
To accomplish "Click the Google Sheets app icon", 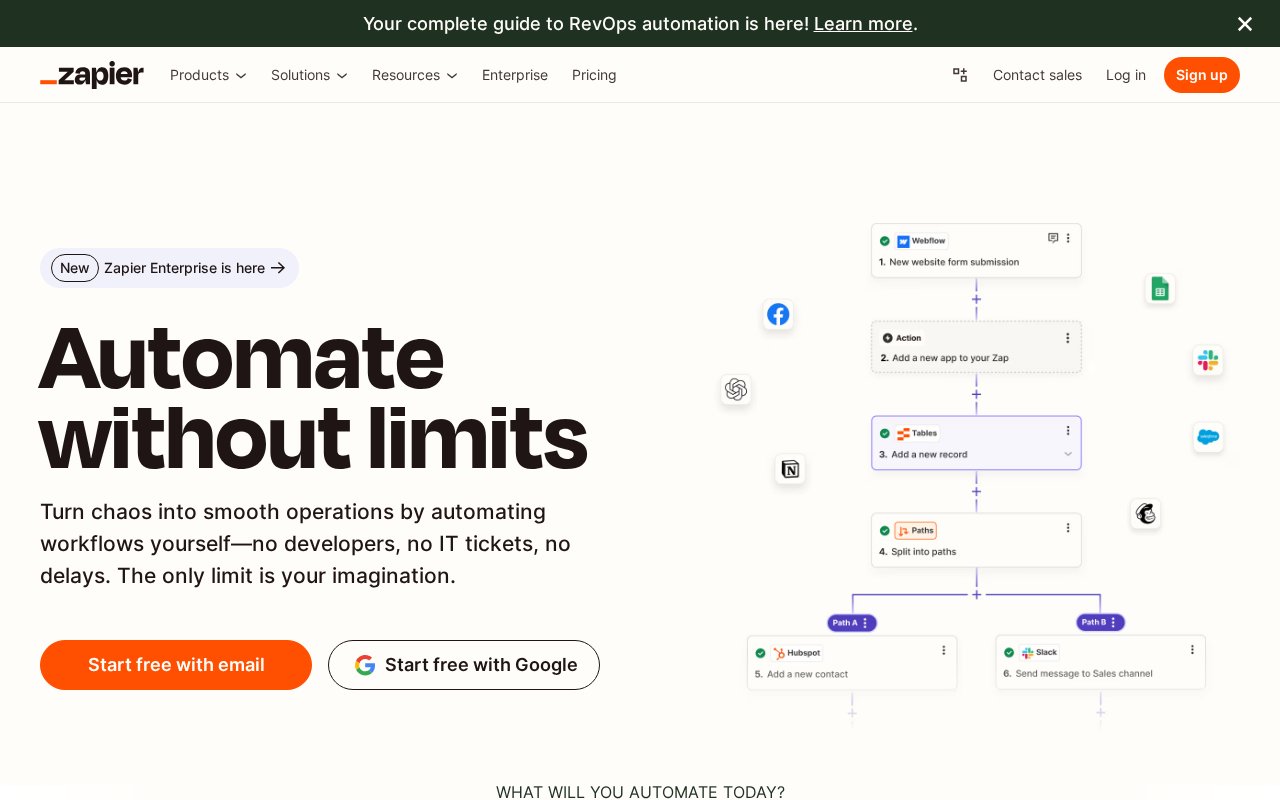I will coord(1160,289).
